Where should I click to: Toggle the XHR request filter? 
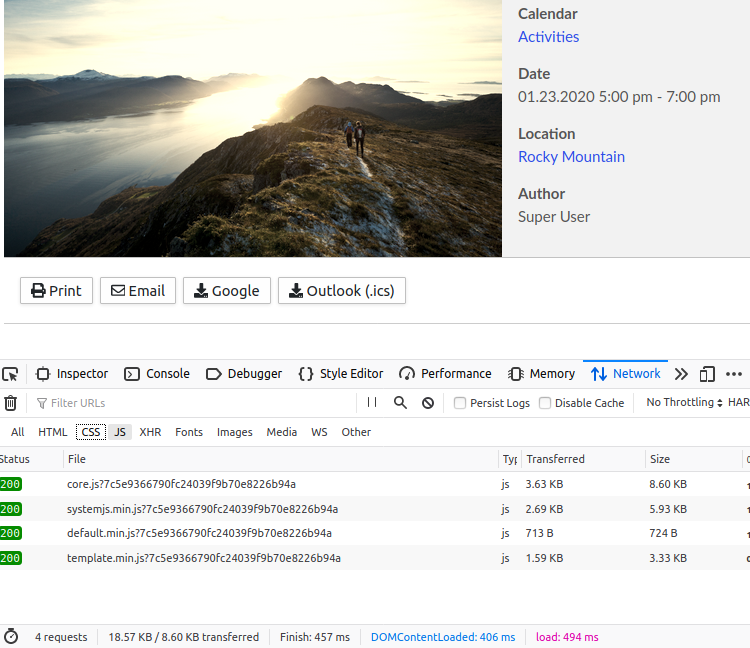pos(150,432)
